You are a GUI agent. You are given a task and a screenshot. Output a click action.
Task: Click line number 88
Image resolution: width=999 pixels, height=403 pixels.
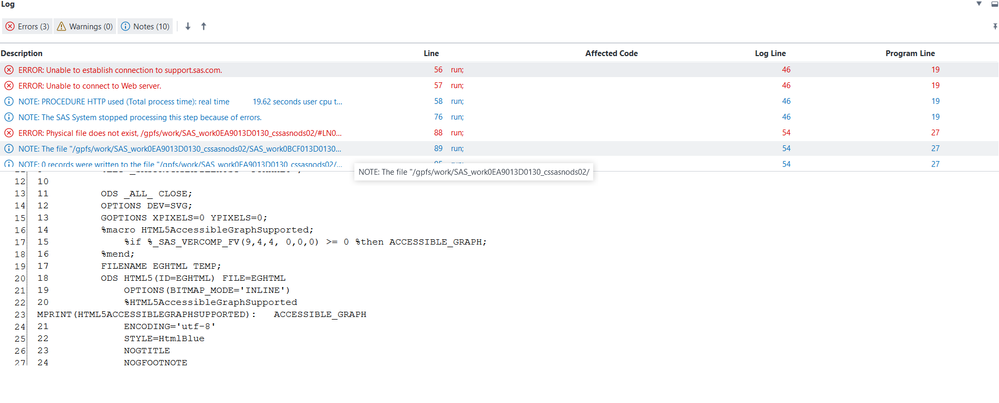click(x=438, y=133)
